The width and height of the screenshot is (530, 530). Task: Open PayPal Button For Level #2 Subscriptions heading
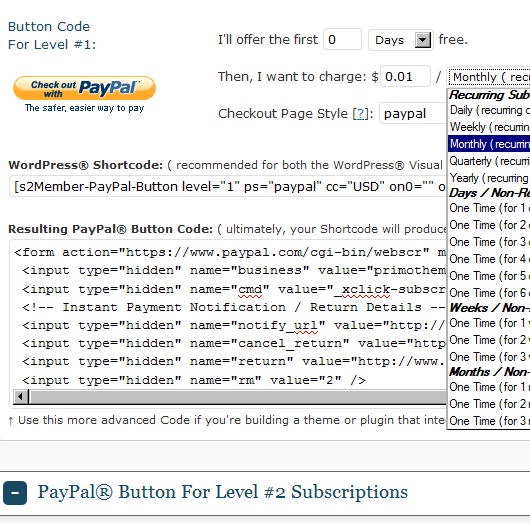point(222,492)
